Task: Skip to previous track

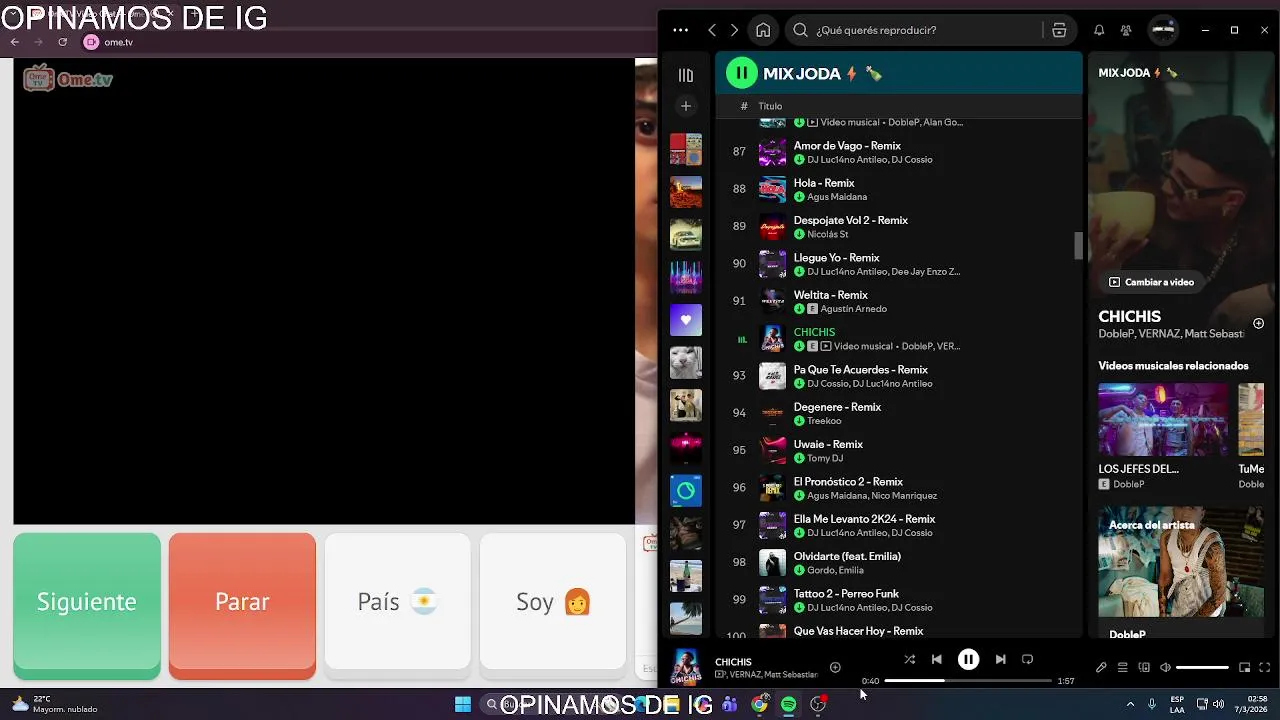Action: click(x=936, y=659)
